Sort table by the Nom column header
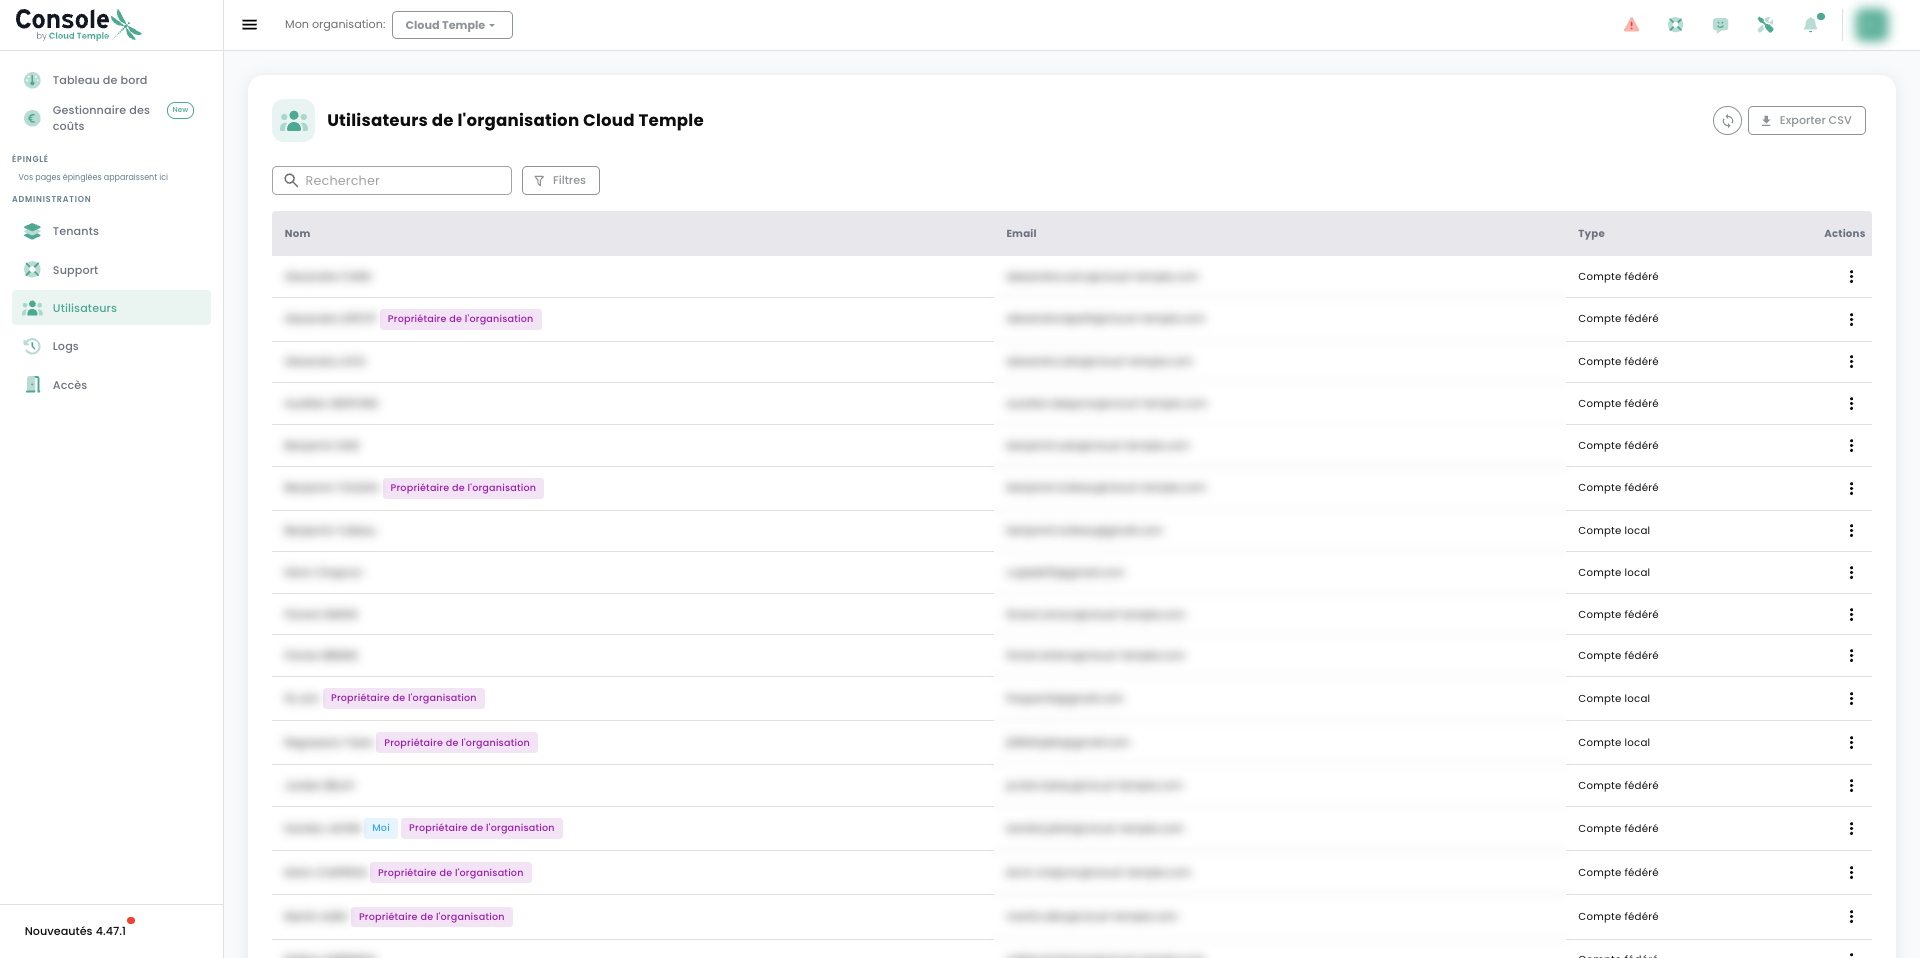The image size is (1920, 958). [297, 233]
